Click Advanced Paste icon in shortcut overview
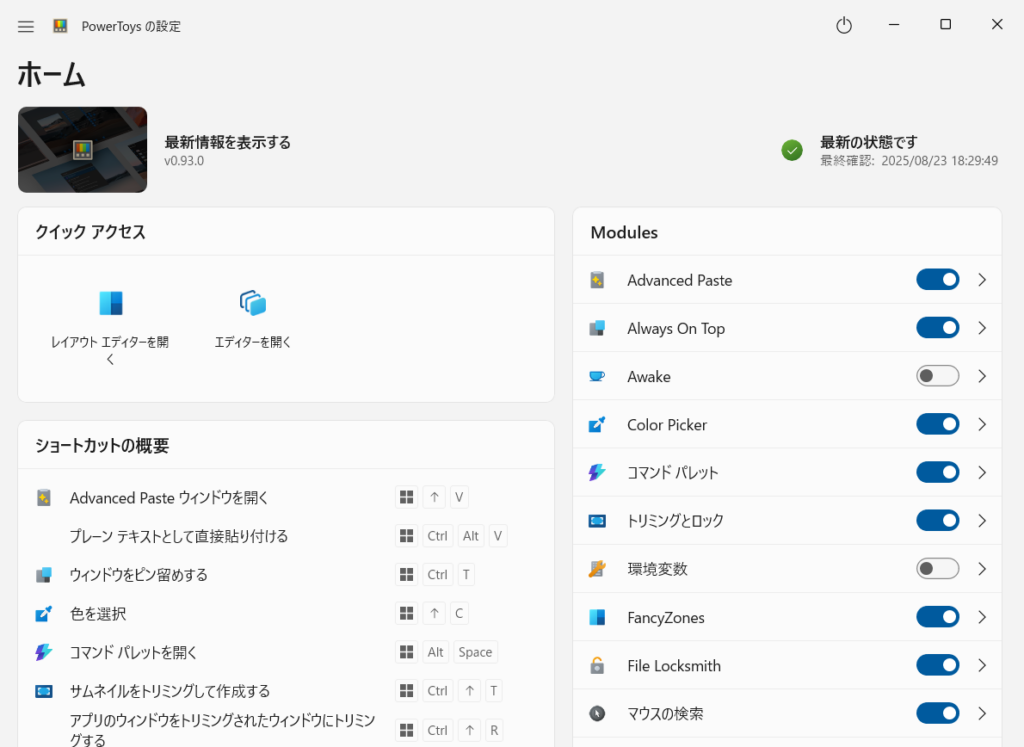The height and width of the screenshot is (747, 1024). [44, 498]
